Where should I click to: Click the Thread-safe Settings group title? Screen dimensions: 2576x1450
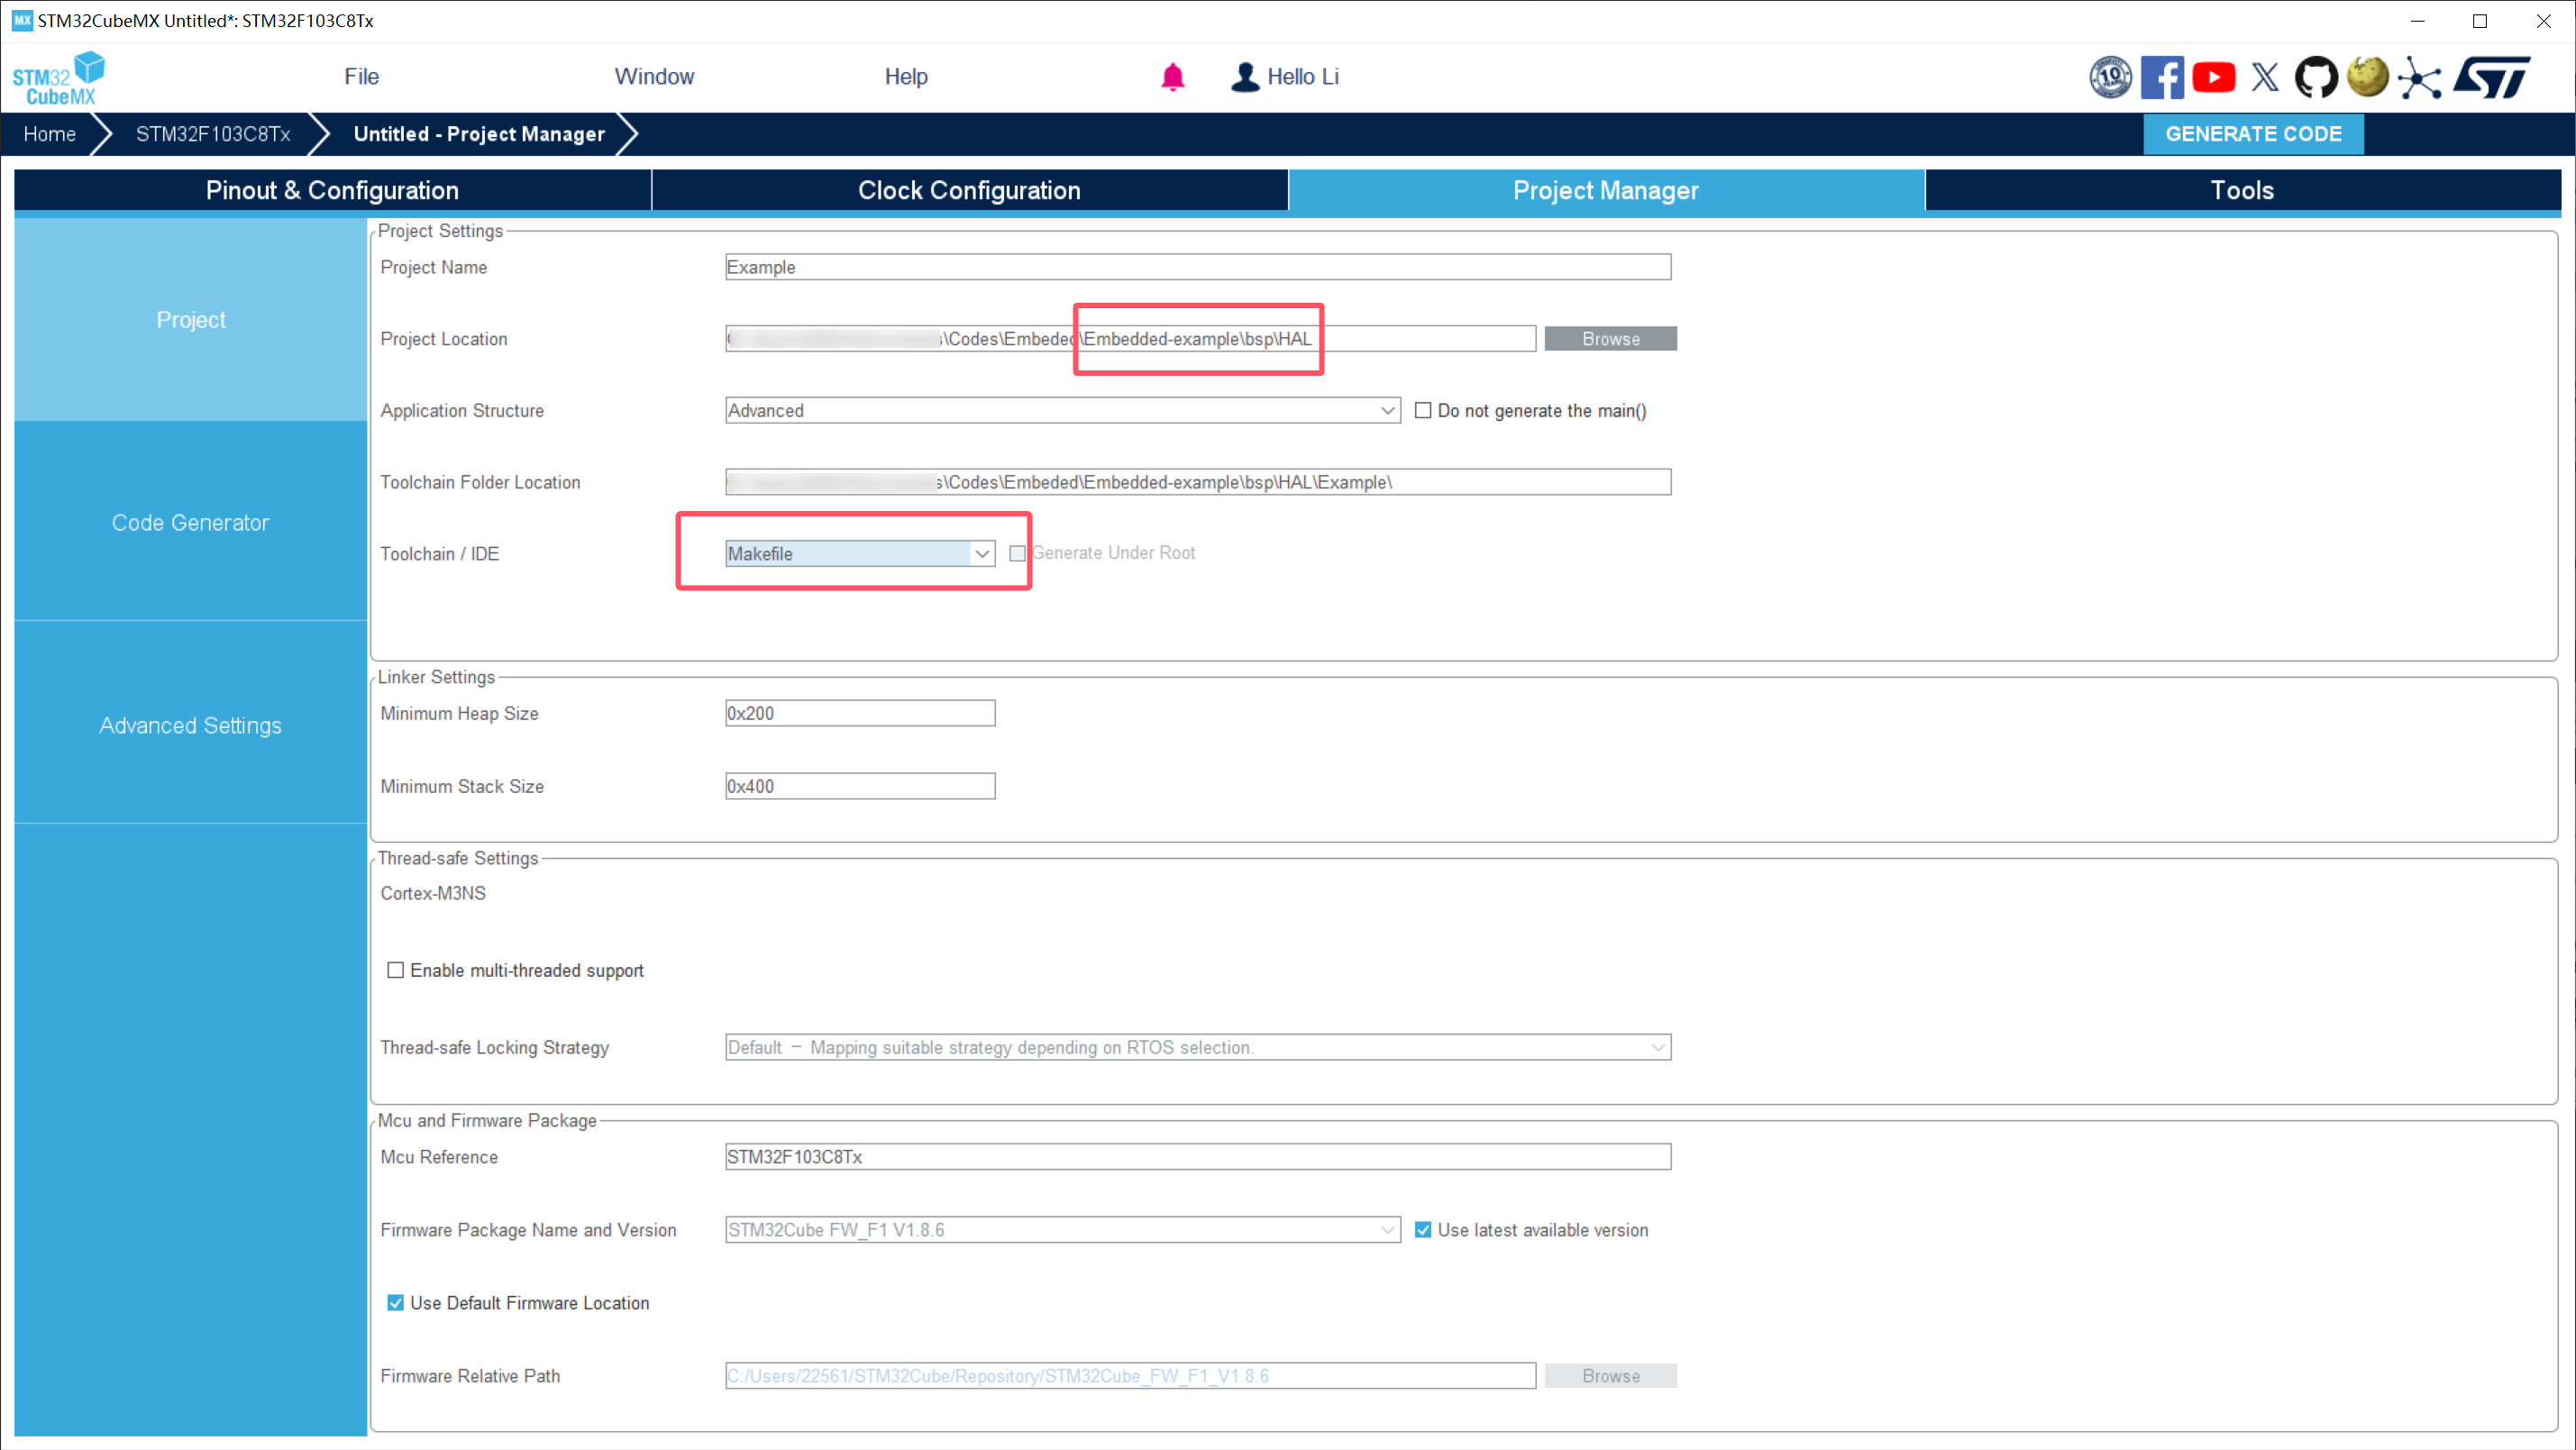(x=458, y=858)
